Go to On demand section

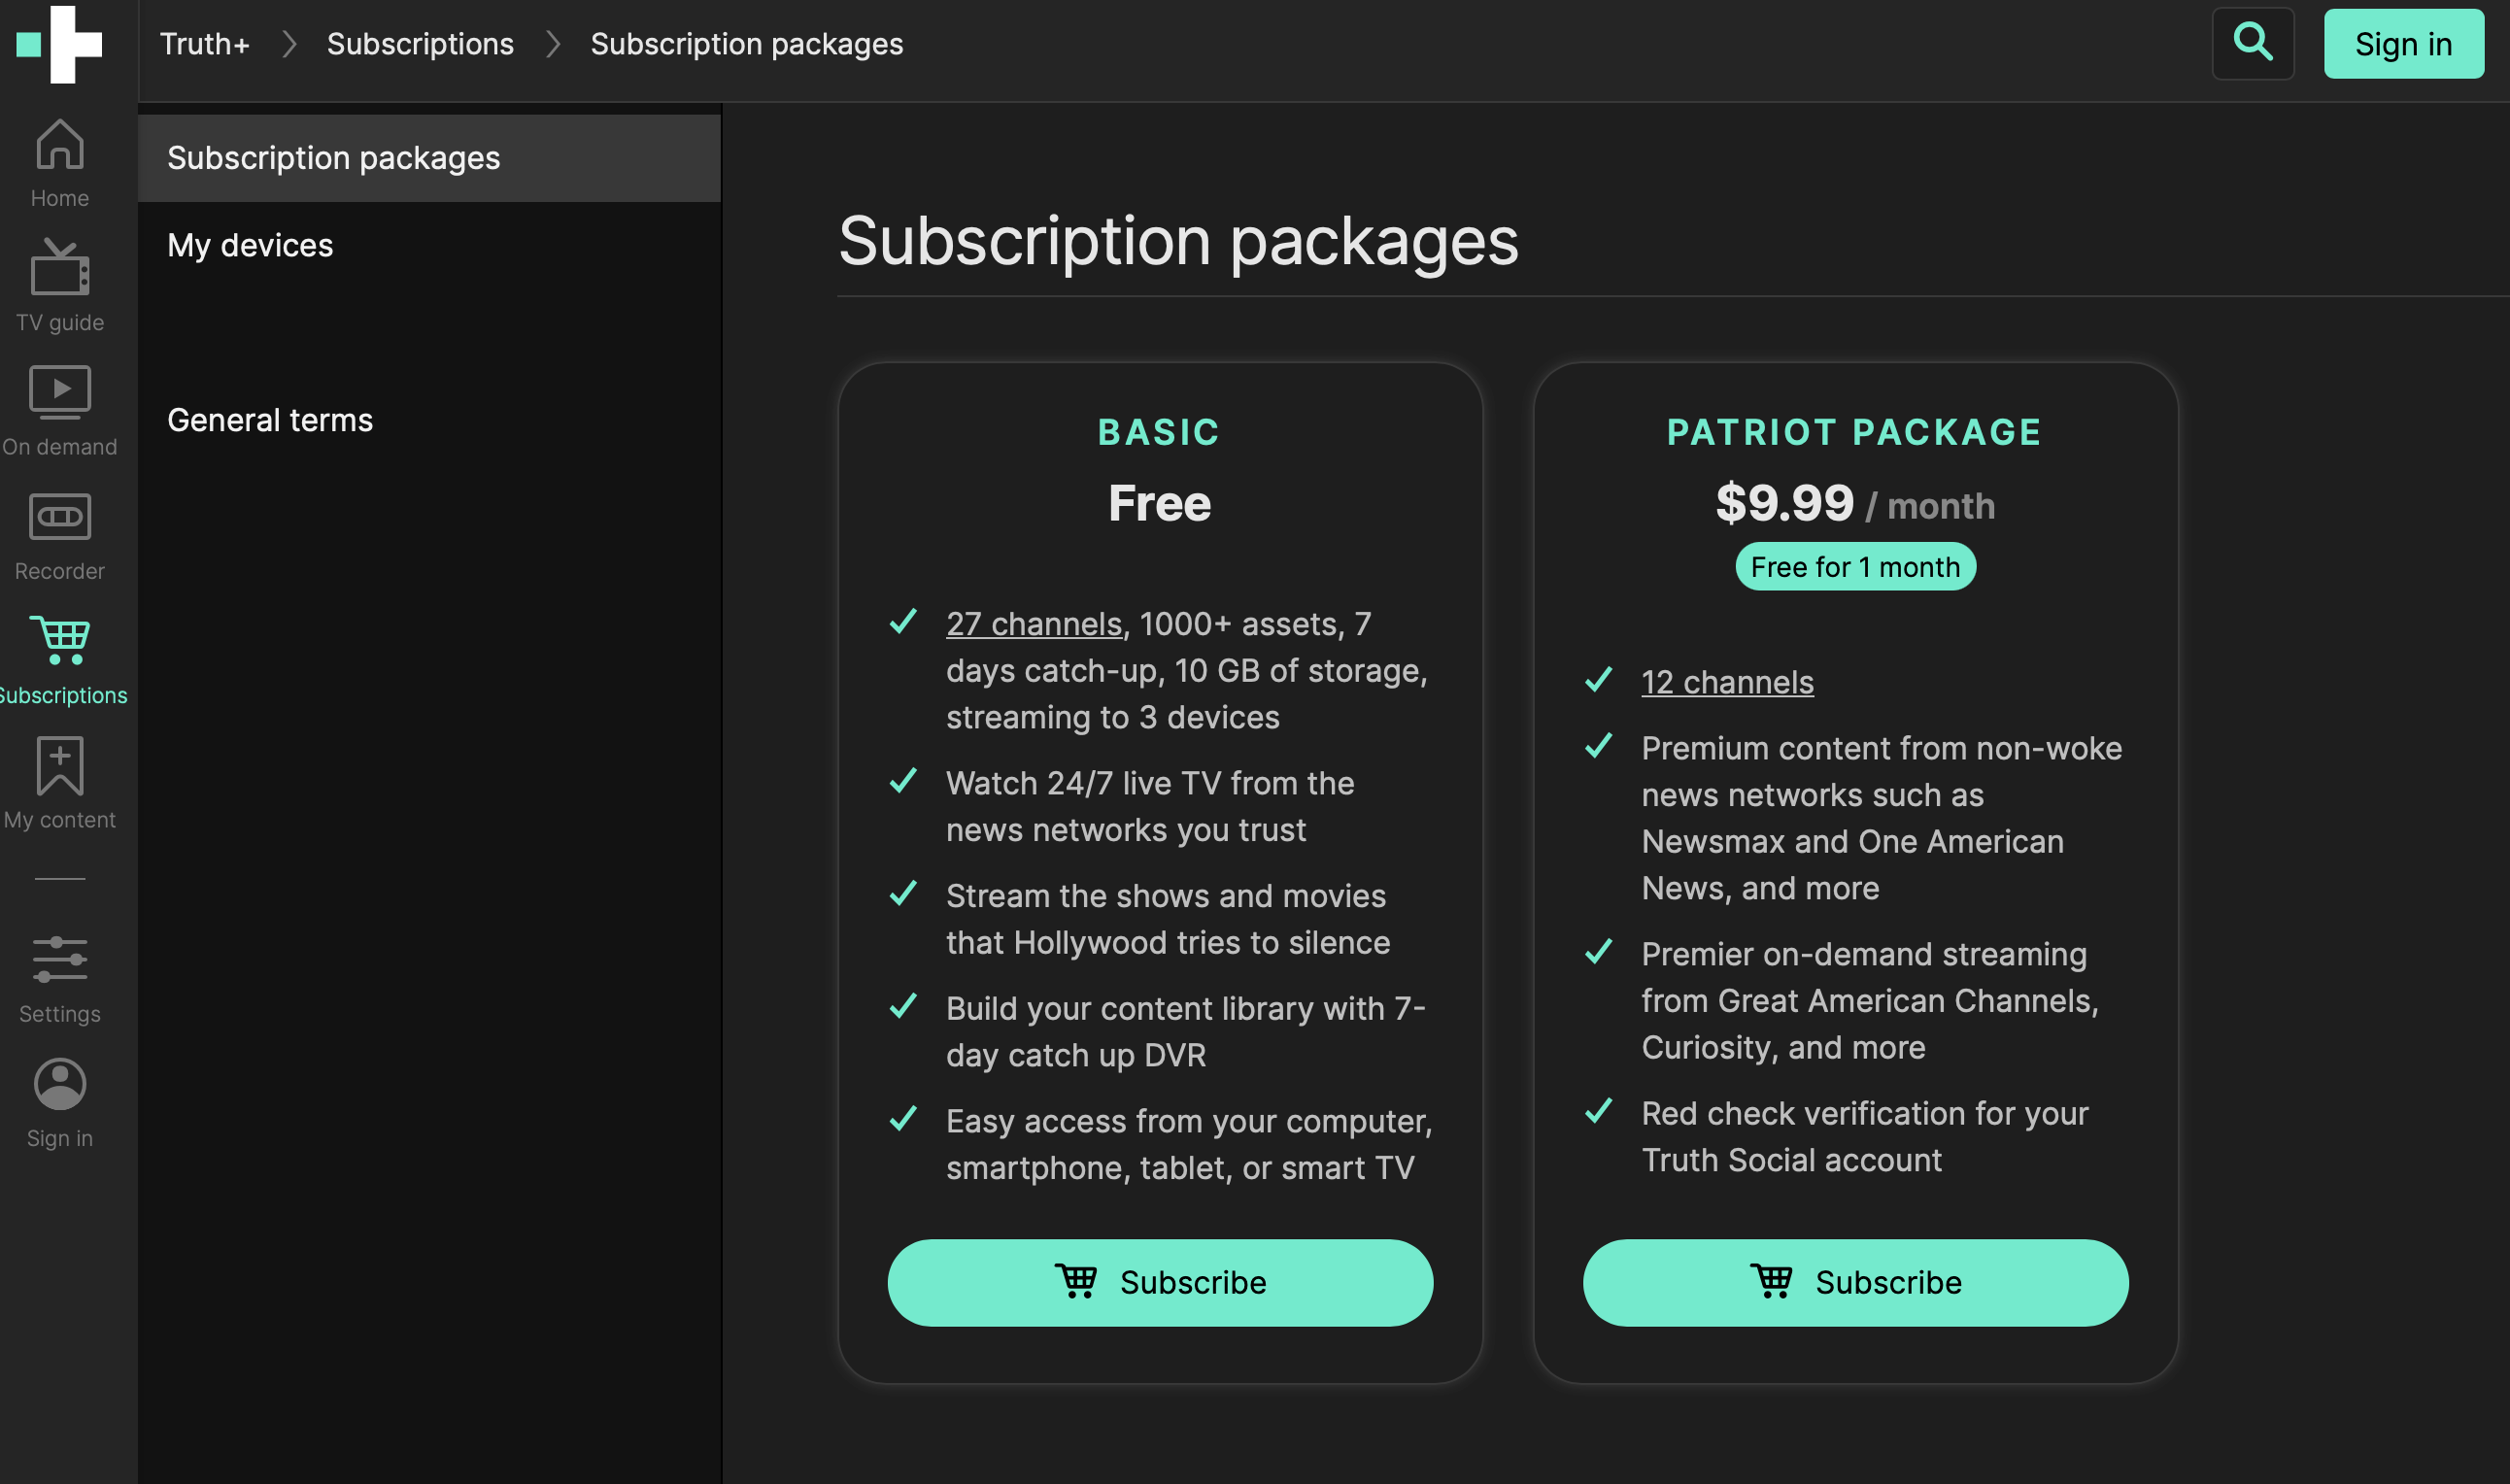(x=60, y=394)
